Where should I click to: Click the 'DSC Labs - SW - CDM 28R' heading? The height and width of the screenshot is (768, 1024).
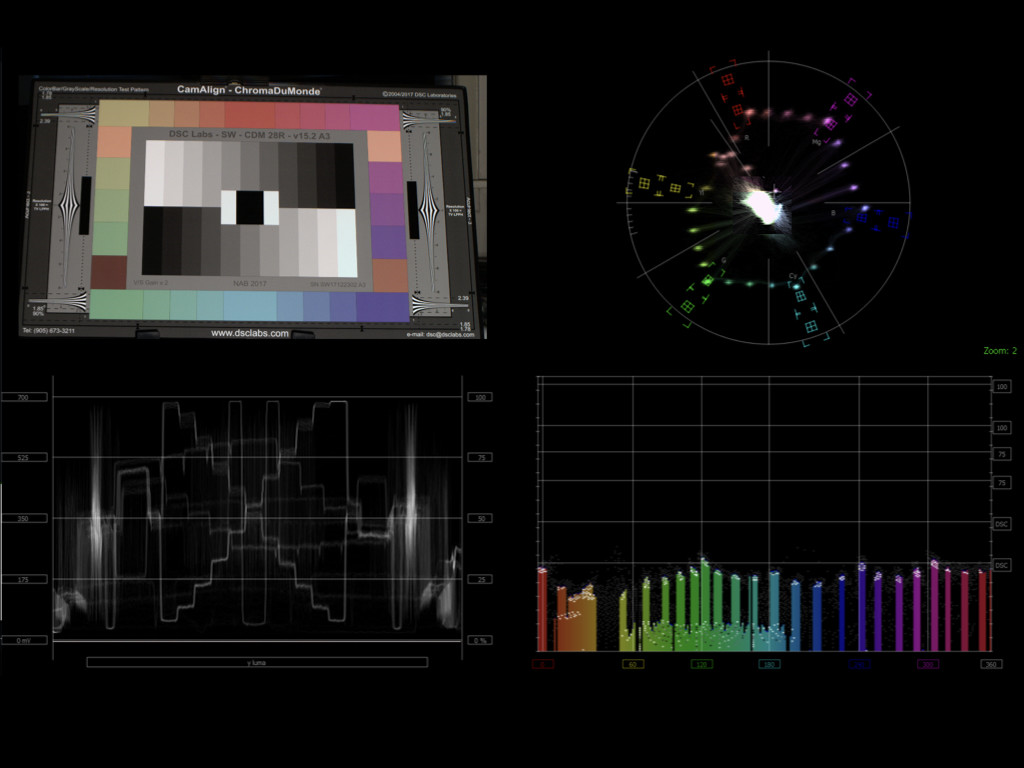point(250,135)
